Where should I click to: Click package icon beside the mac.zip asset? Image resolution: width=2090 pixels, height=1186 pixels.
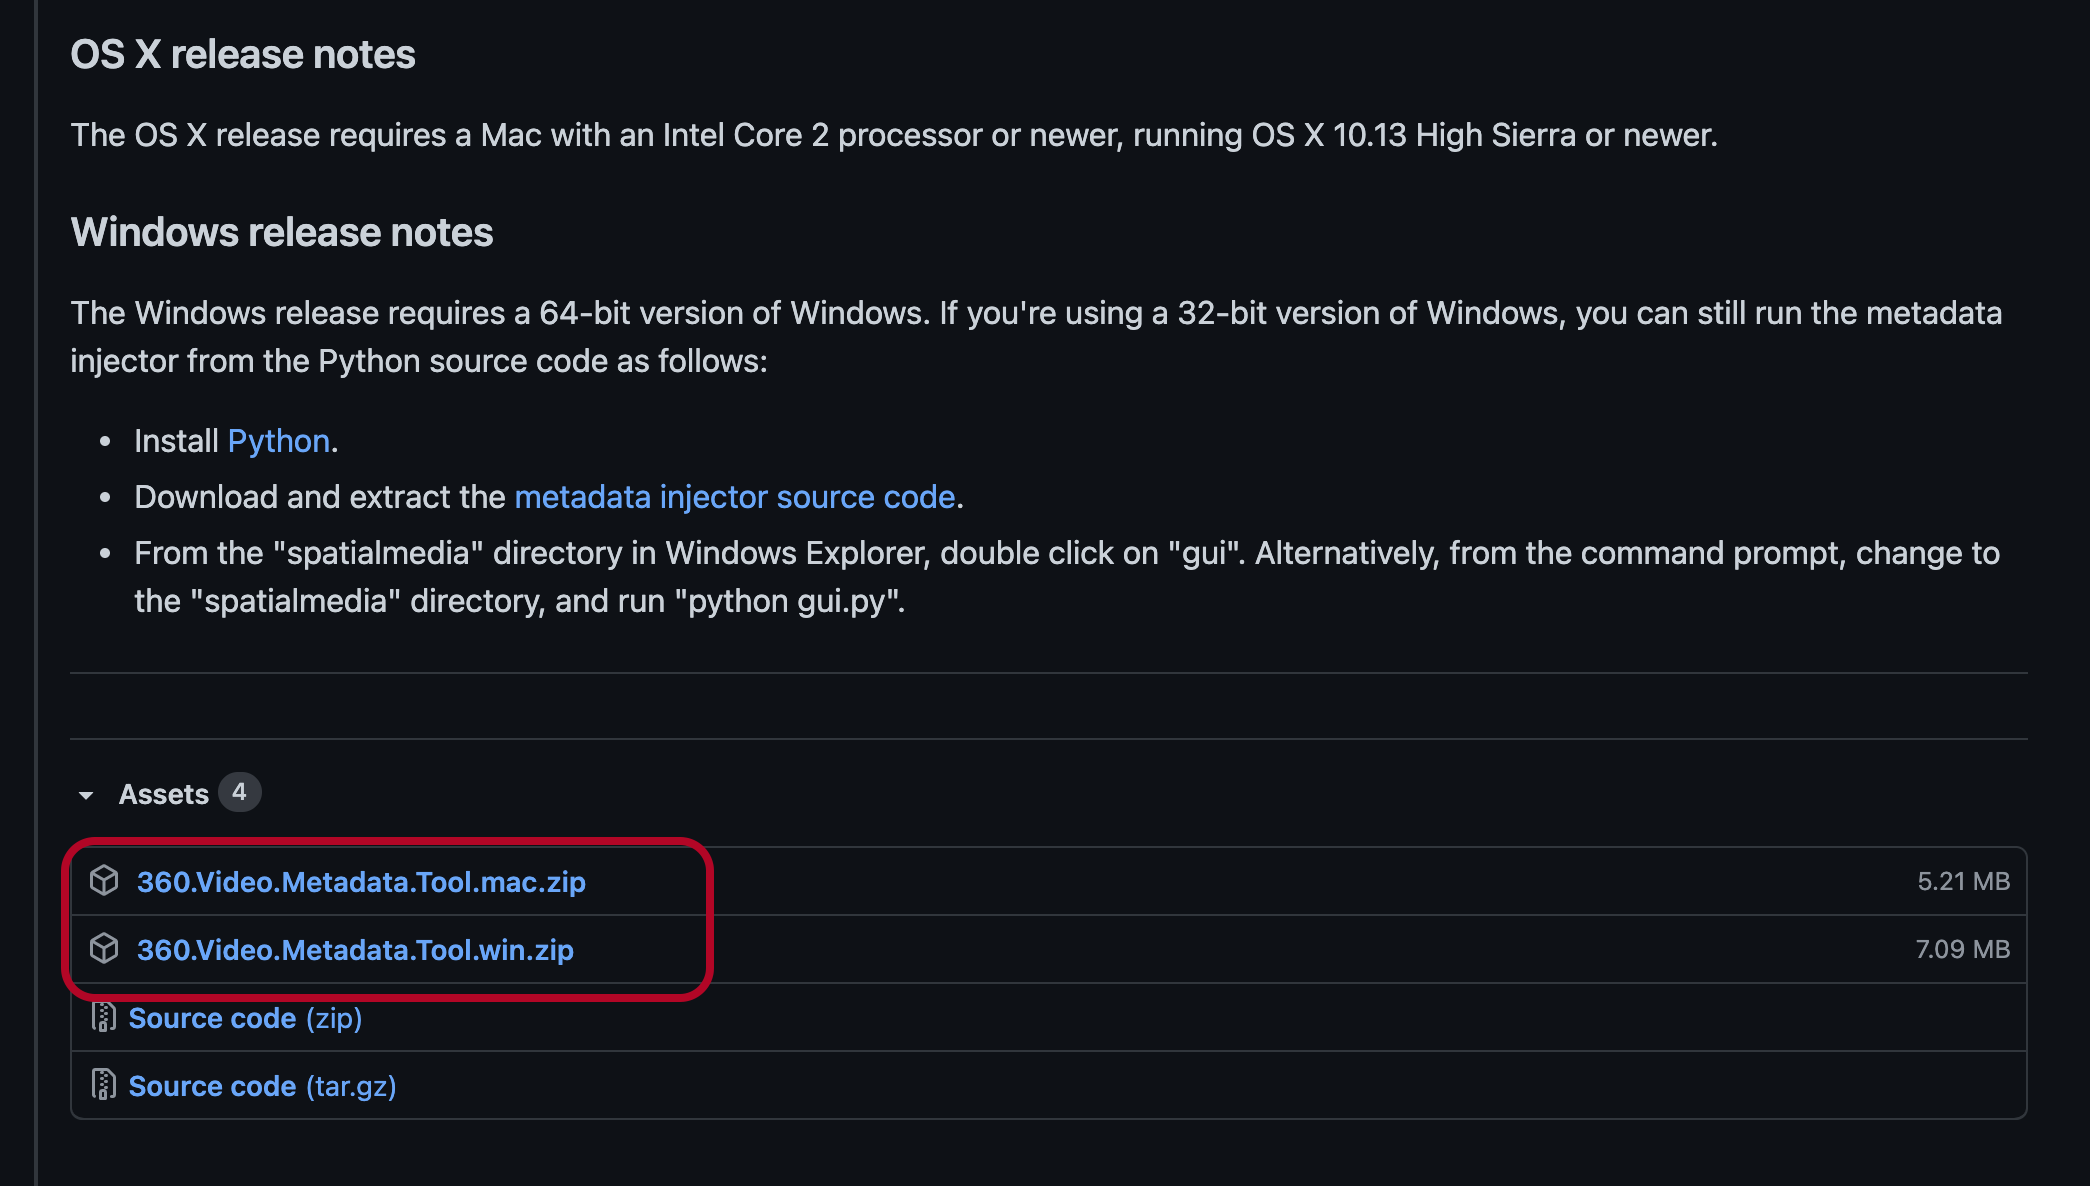click(x=104, y=881)
